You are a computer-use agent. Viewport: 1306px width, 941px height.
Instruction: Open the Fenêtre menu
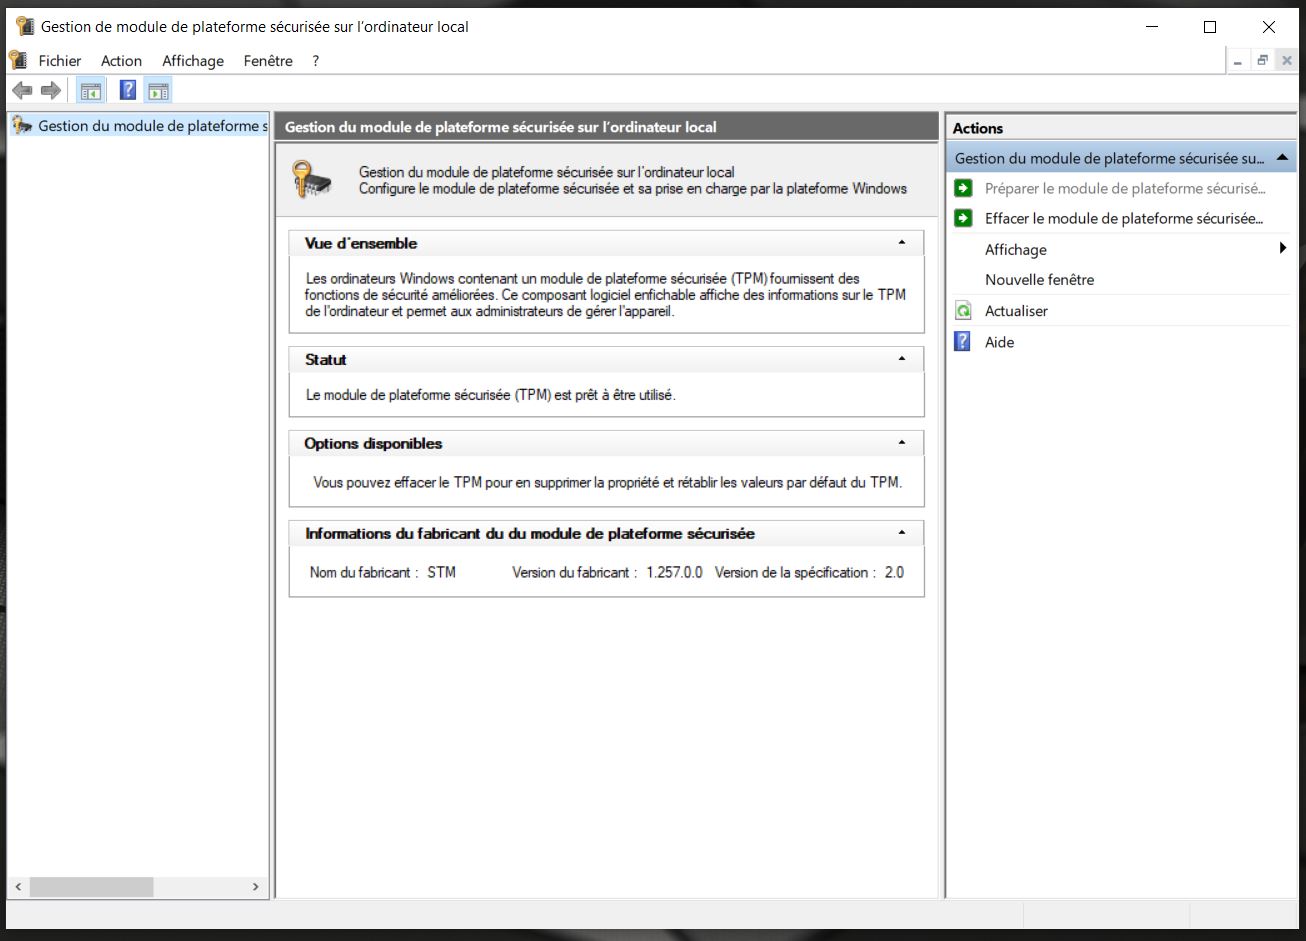pyautogui.click(x=268, y=61)
